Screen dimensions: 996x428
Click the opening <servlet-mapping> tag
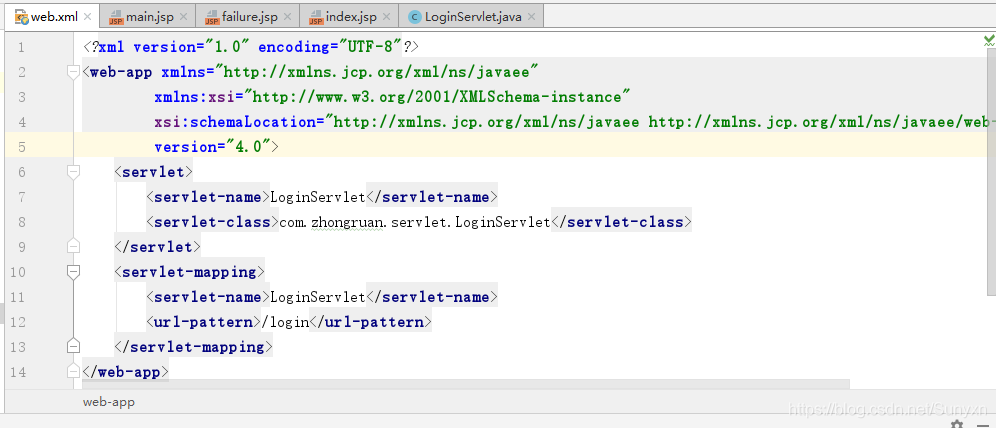pos(189,272)
